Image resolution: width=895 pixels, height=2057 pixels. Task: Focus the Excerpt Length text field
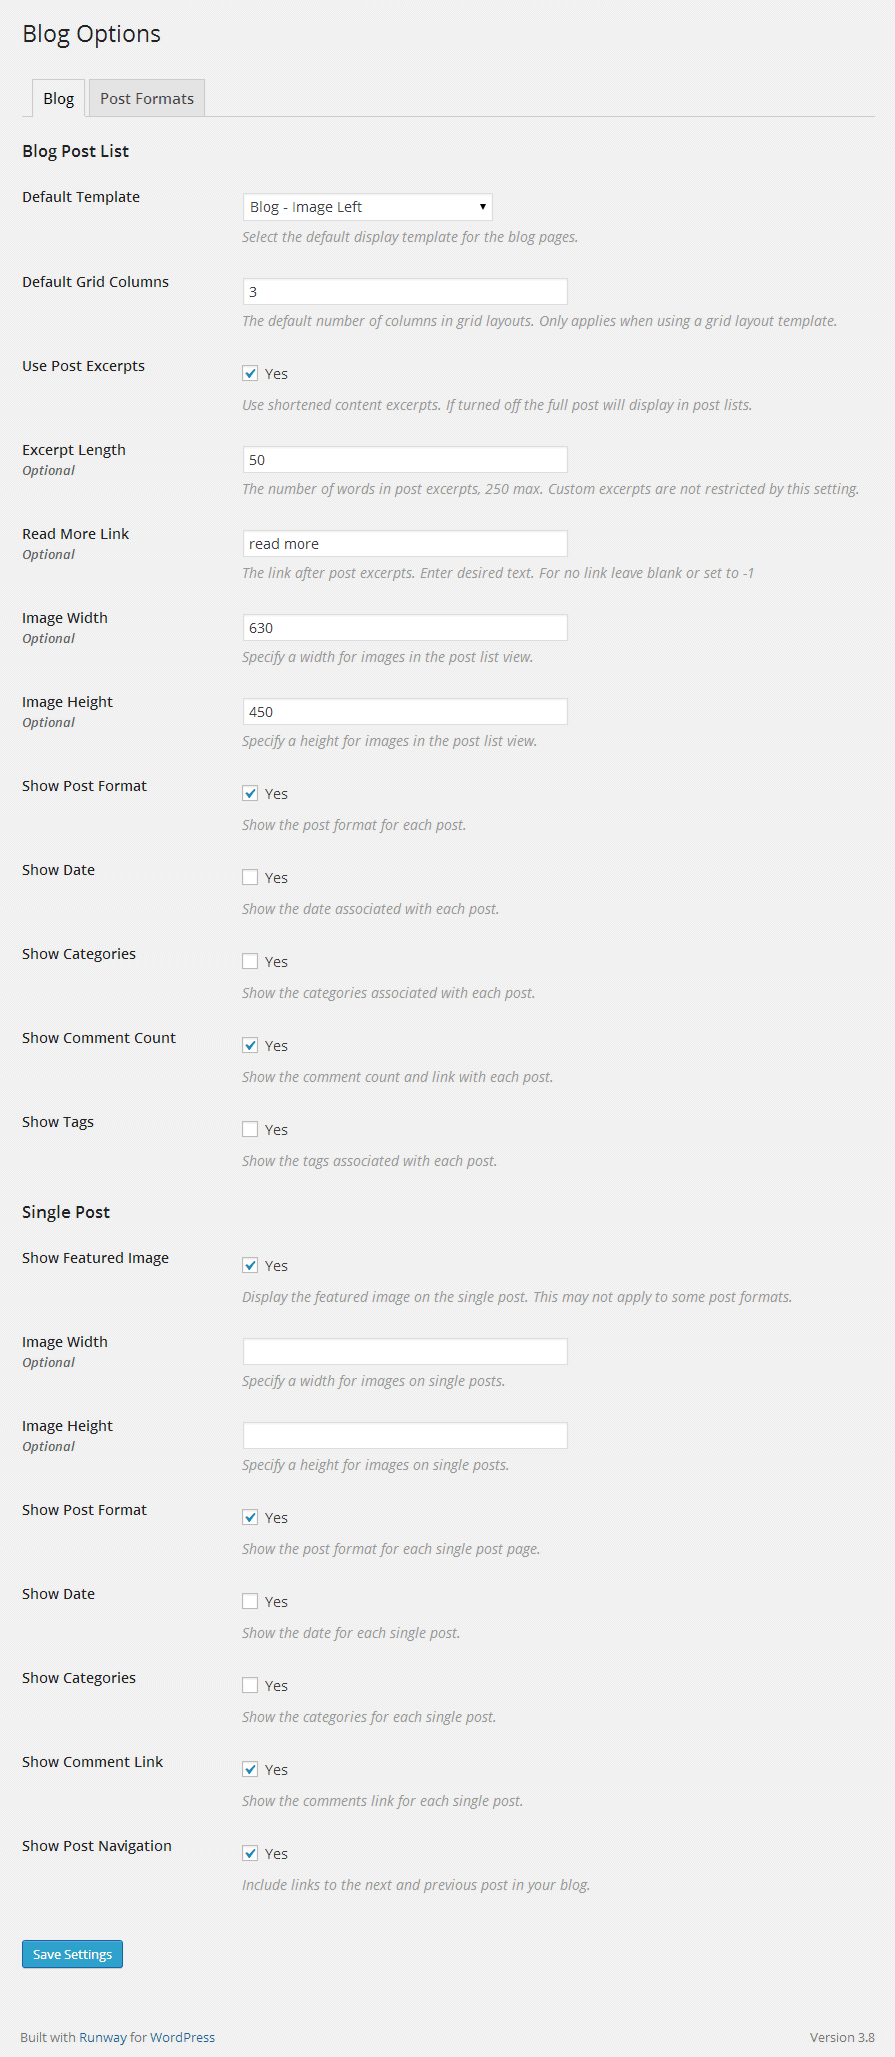click(405, 460)
